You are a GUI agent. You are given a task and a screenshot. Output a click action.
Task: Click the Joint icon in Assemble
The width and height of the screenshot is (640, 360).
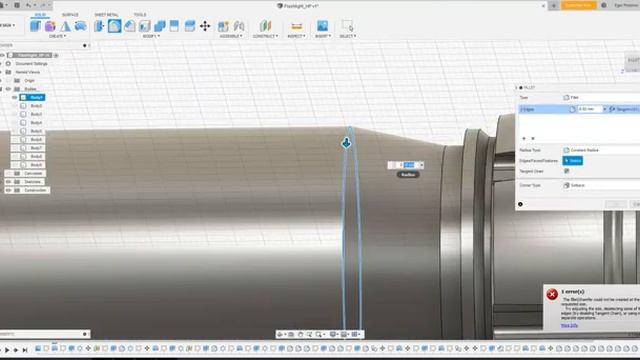click(x=239, y=26)
